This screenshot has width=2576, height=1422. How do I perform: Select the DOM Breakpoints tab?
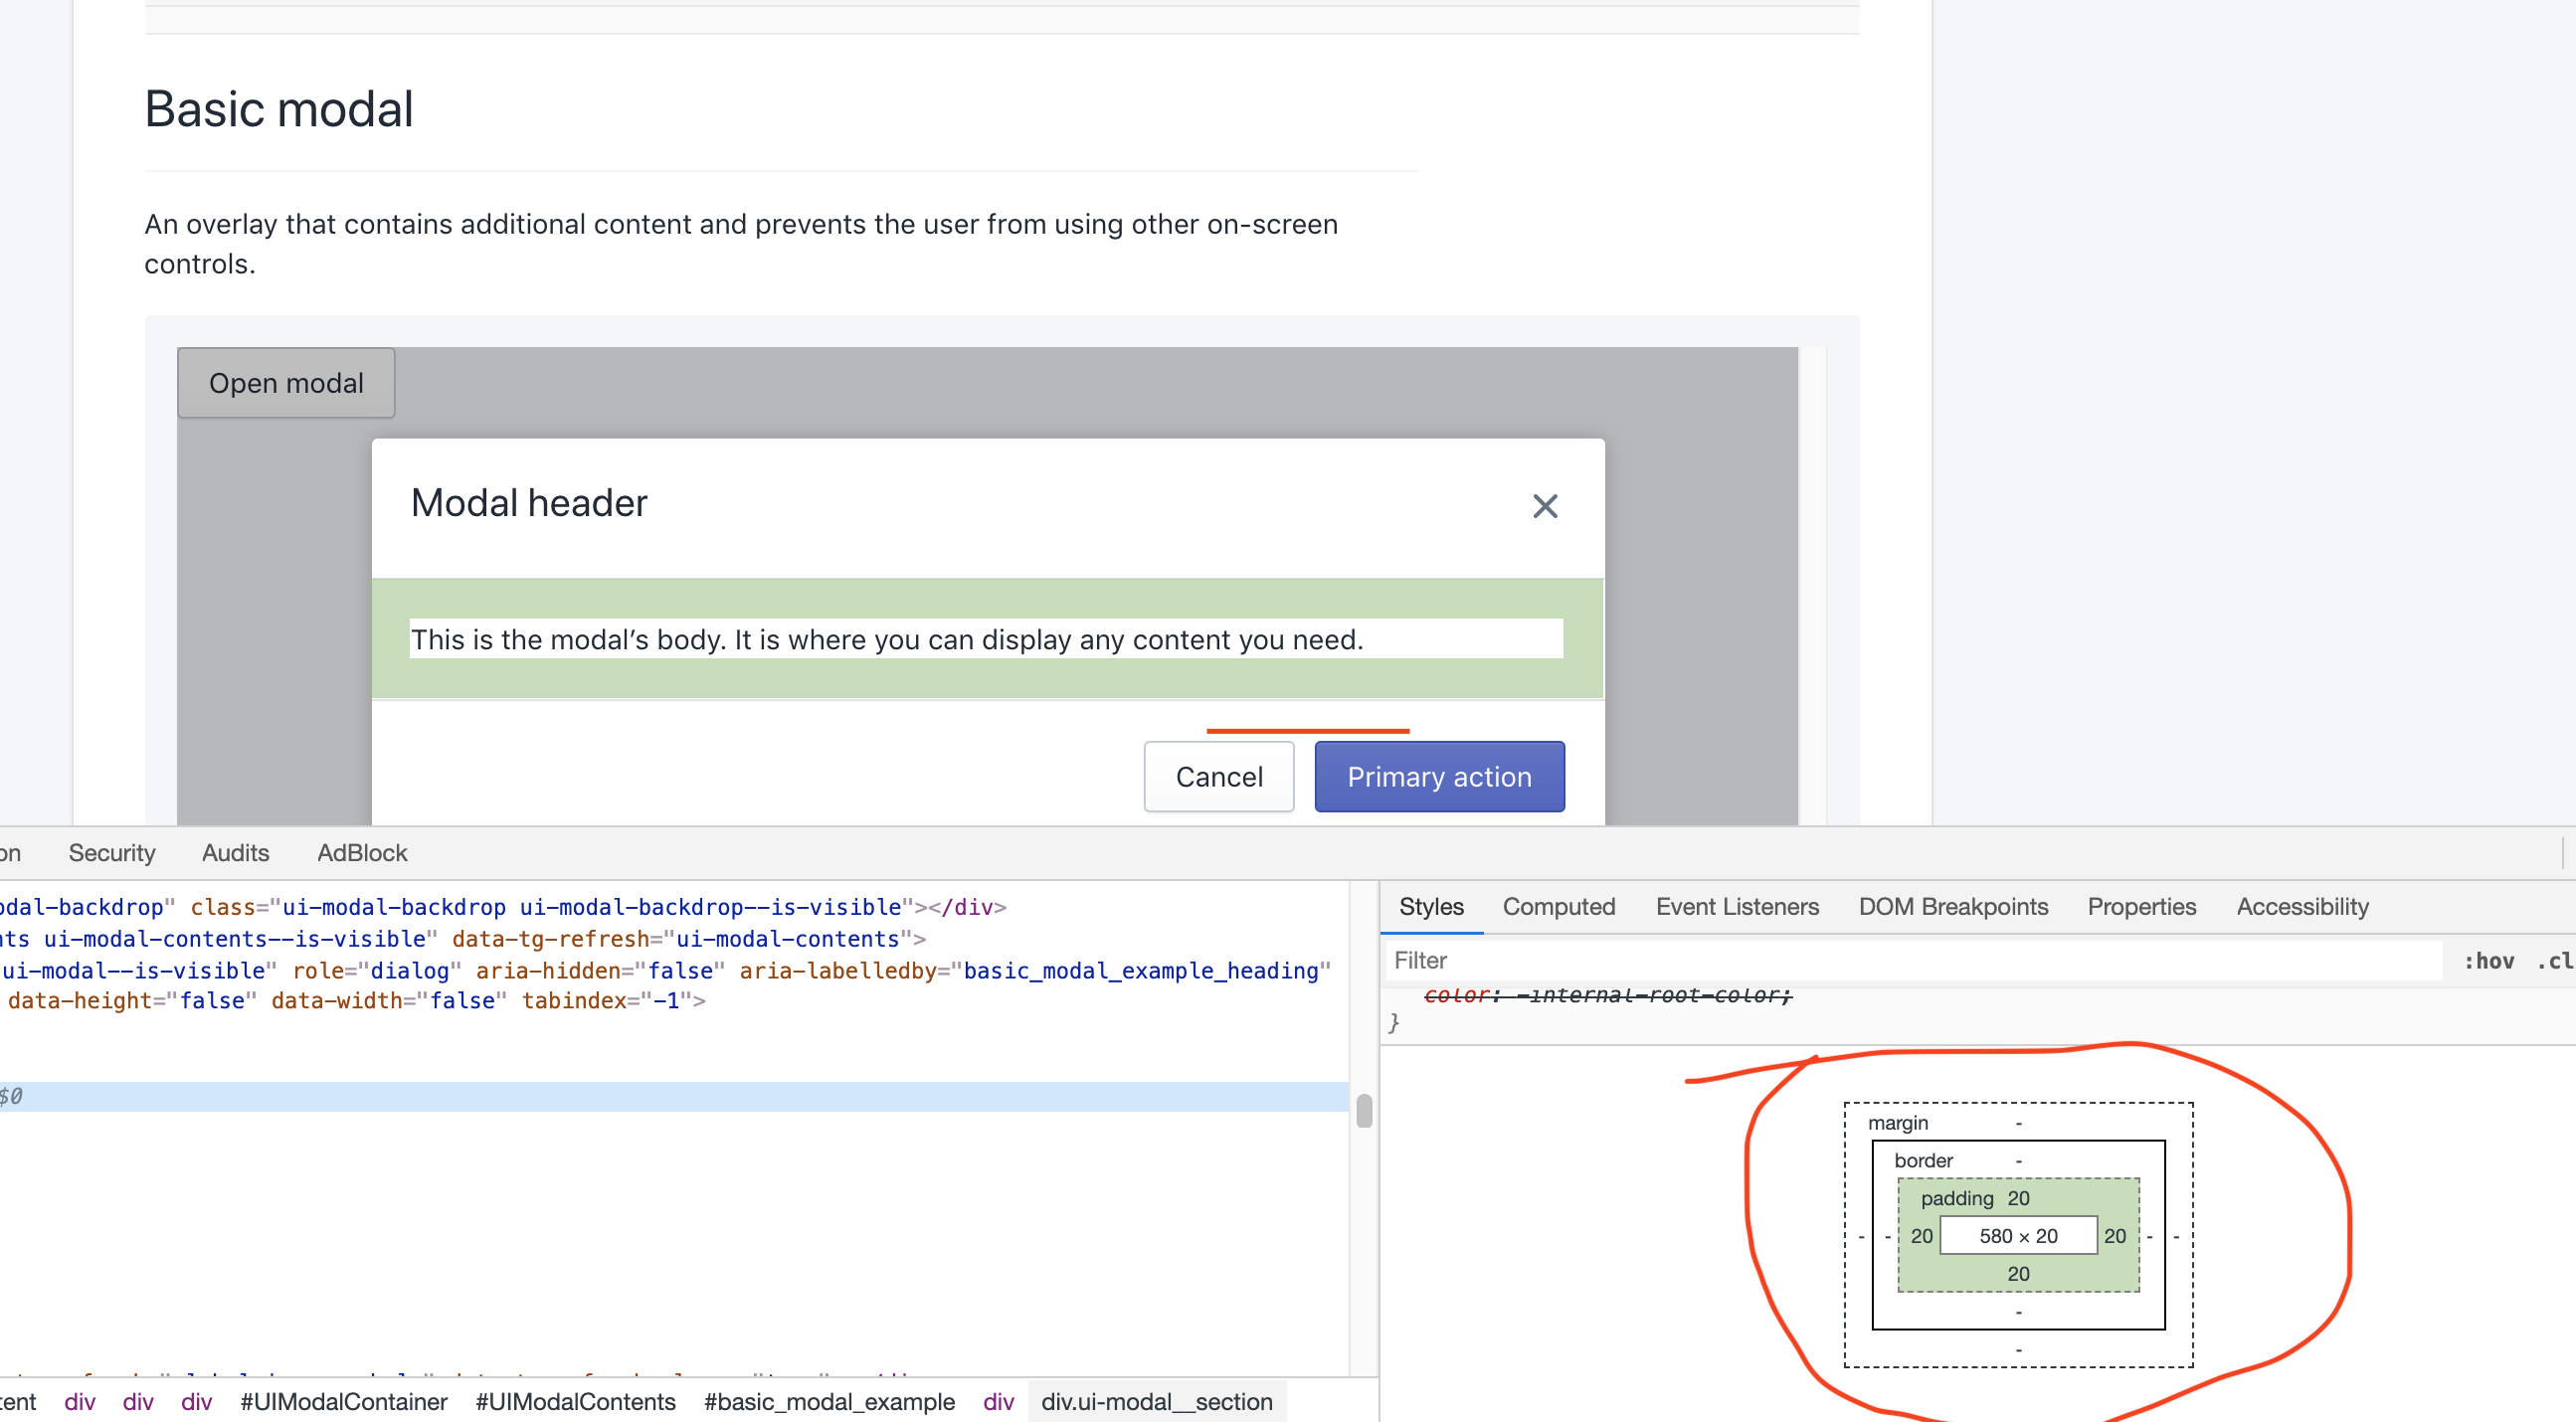(1952, 906)
